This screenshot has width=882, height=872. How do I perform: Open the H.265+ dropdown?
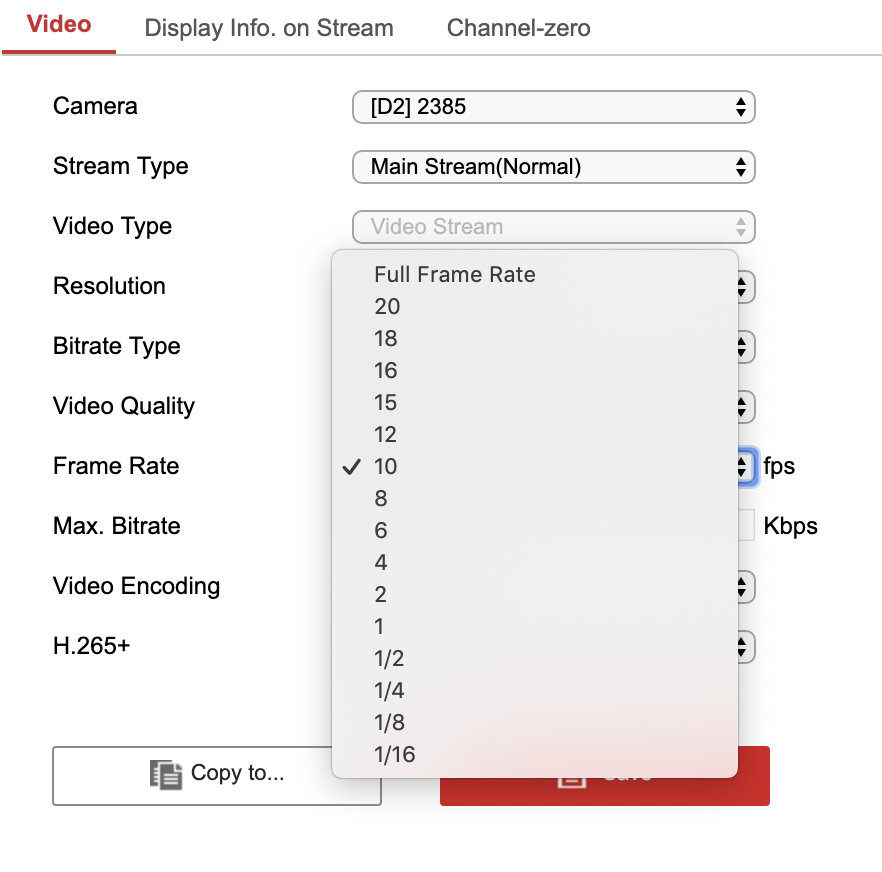[741, 647]
